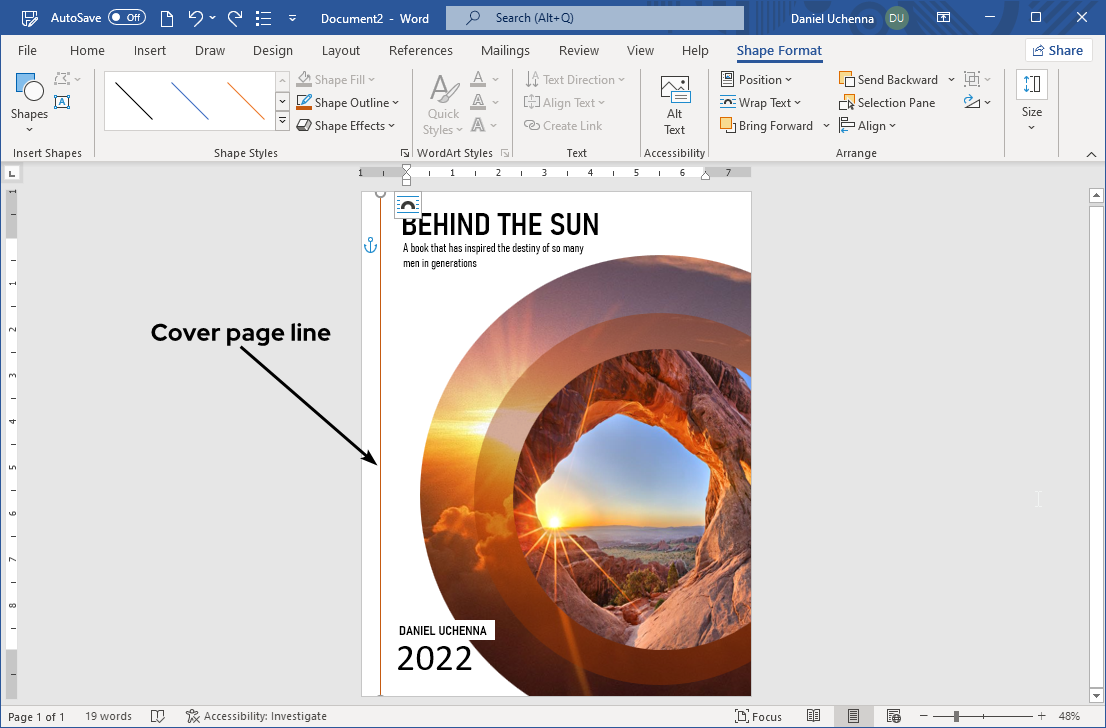Open the Selection Pane

pyautogui.click(x=887, y=103)
